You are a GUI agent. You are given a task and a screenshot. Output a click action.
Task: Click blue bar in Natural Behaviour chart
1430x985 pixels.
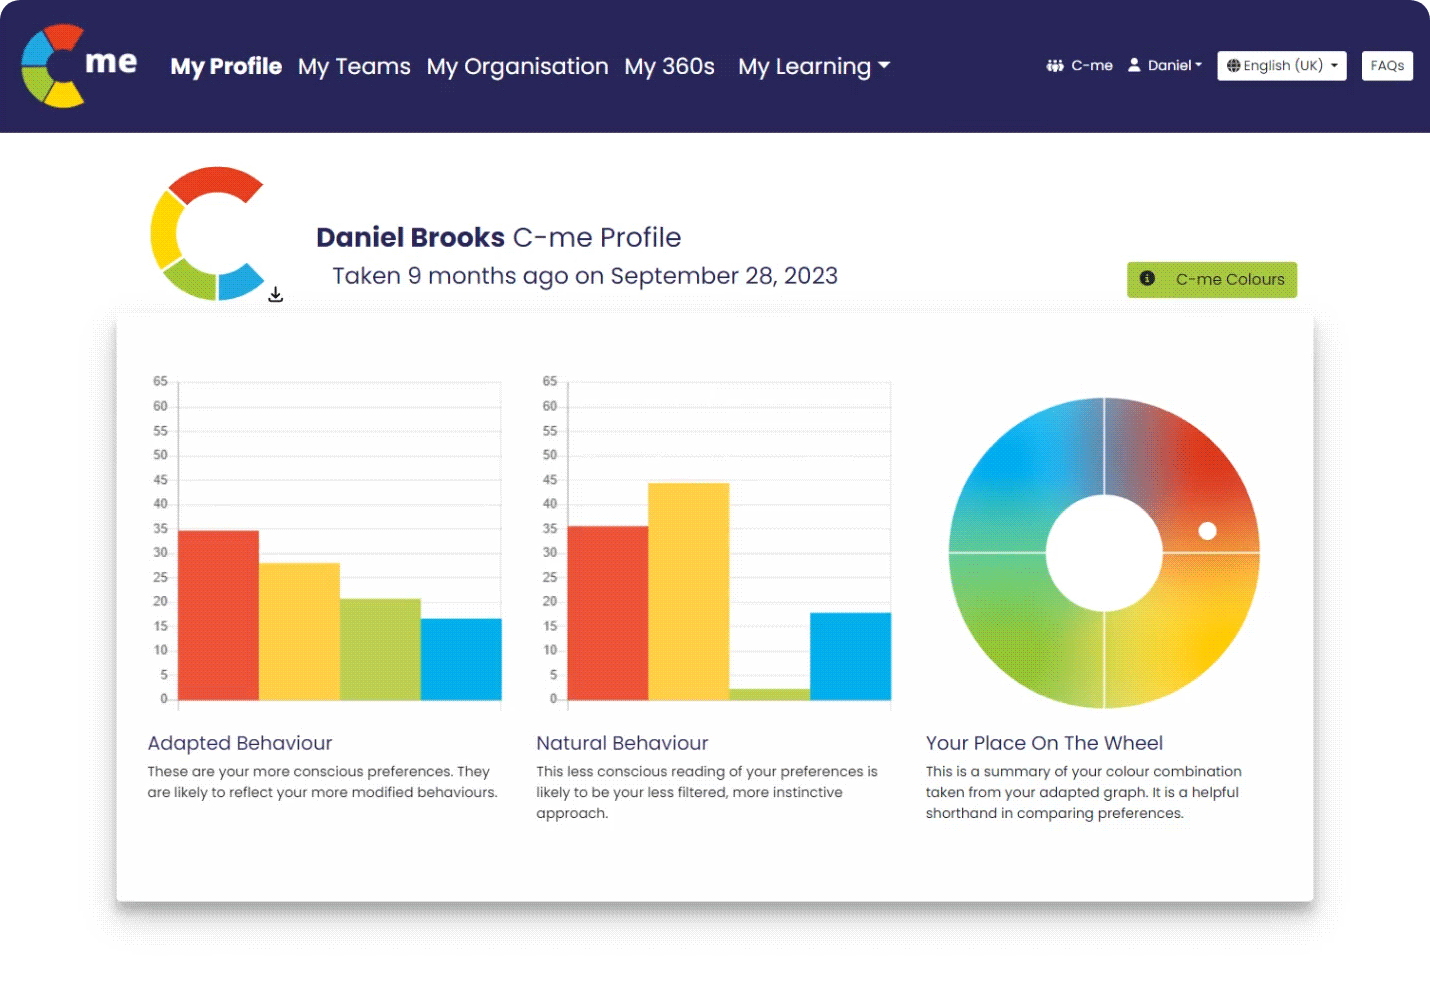[850, 656]
